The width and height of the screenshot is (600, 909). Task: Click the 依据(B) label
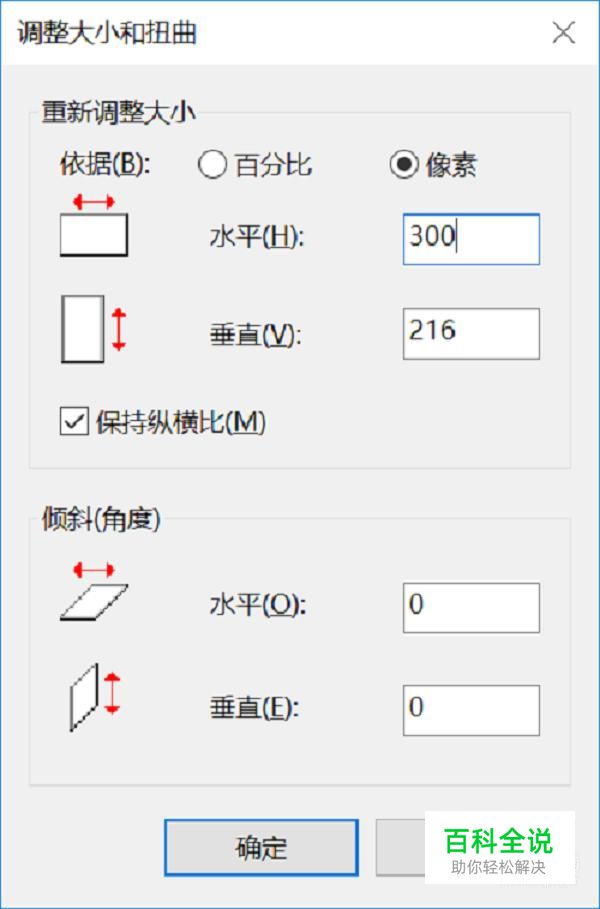[105, 165]
